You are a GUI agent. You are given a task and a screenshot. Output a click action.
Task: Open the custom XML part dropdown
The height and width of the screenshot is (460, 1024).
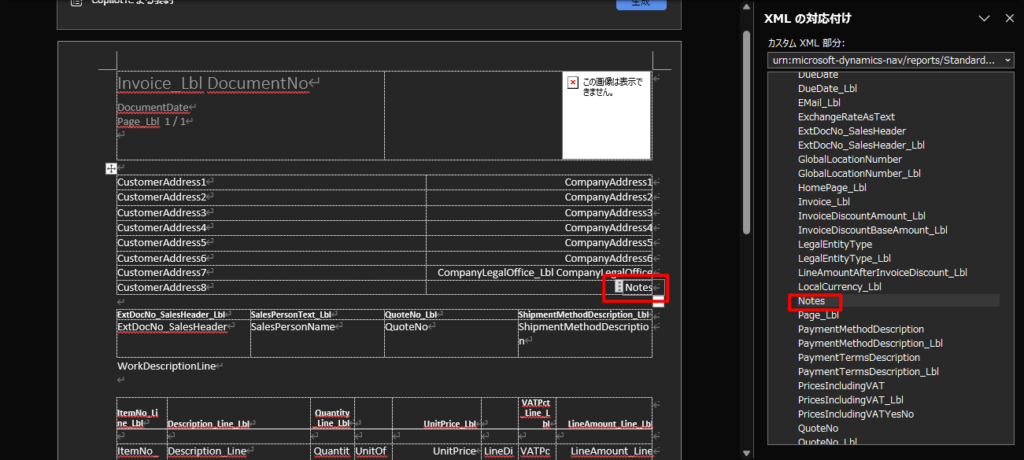(1006, 61)
